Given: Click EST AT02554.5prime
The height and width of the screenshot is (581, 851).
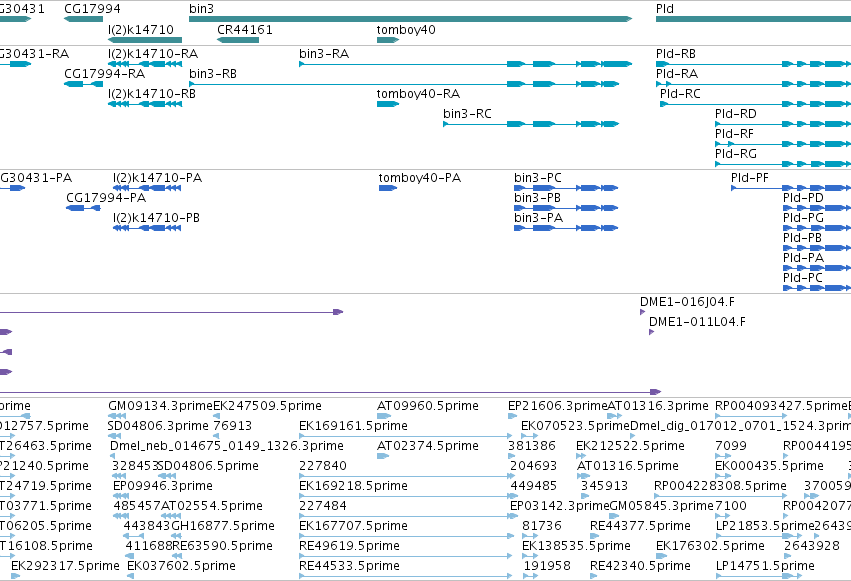Looking at the screenshot, I should point(171,516).
